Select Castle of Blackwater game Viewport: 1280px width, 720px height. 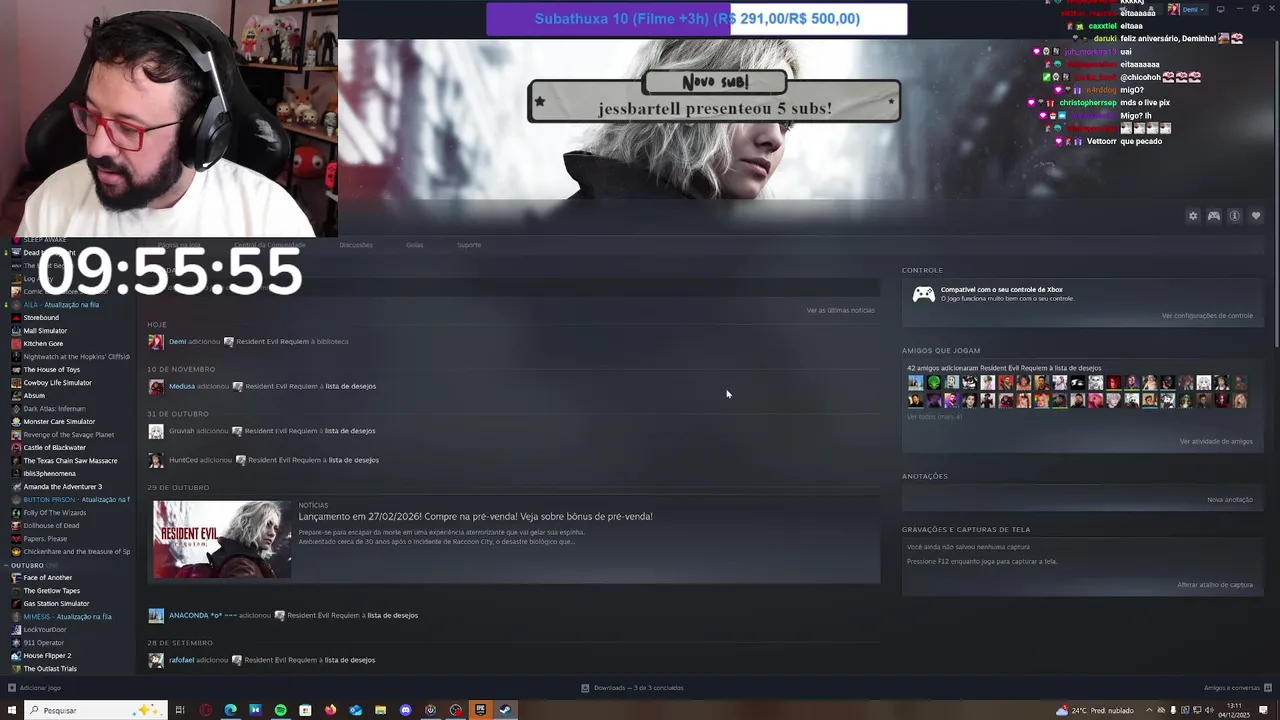pos(54,448)
